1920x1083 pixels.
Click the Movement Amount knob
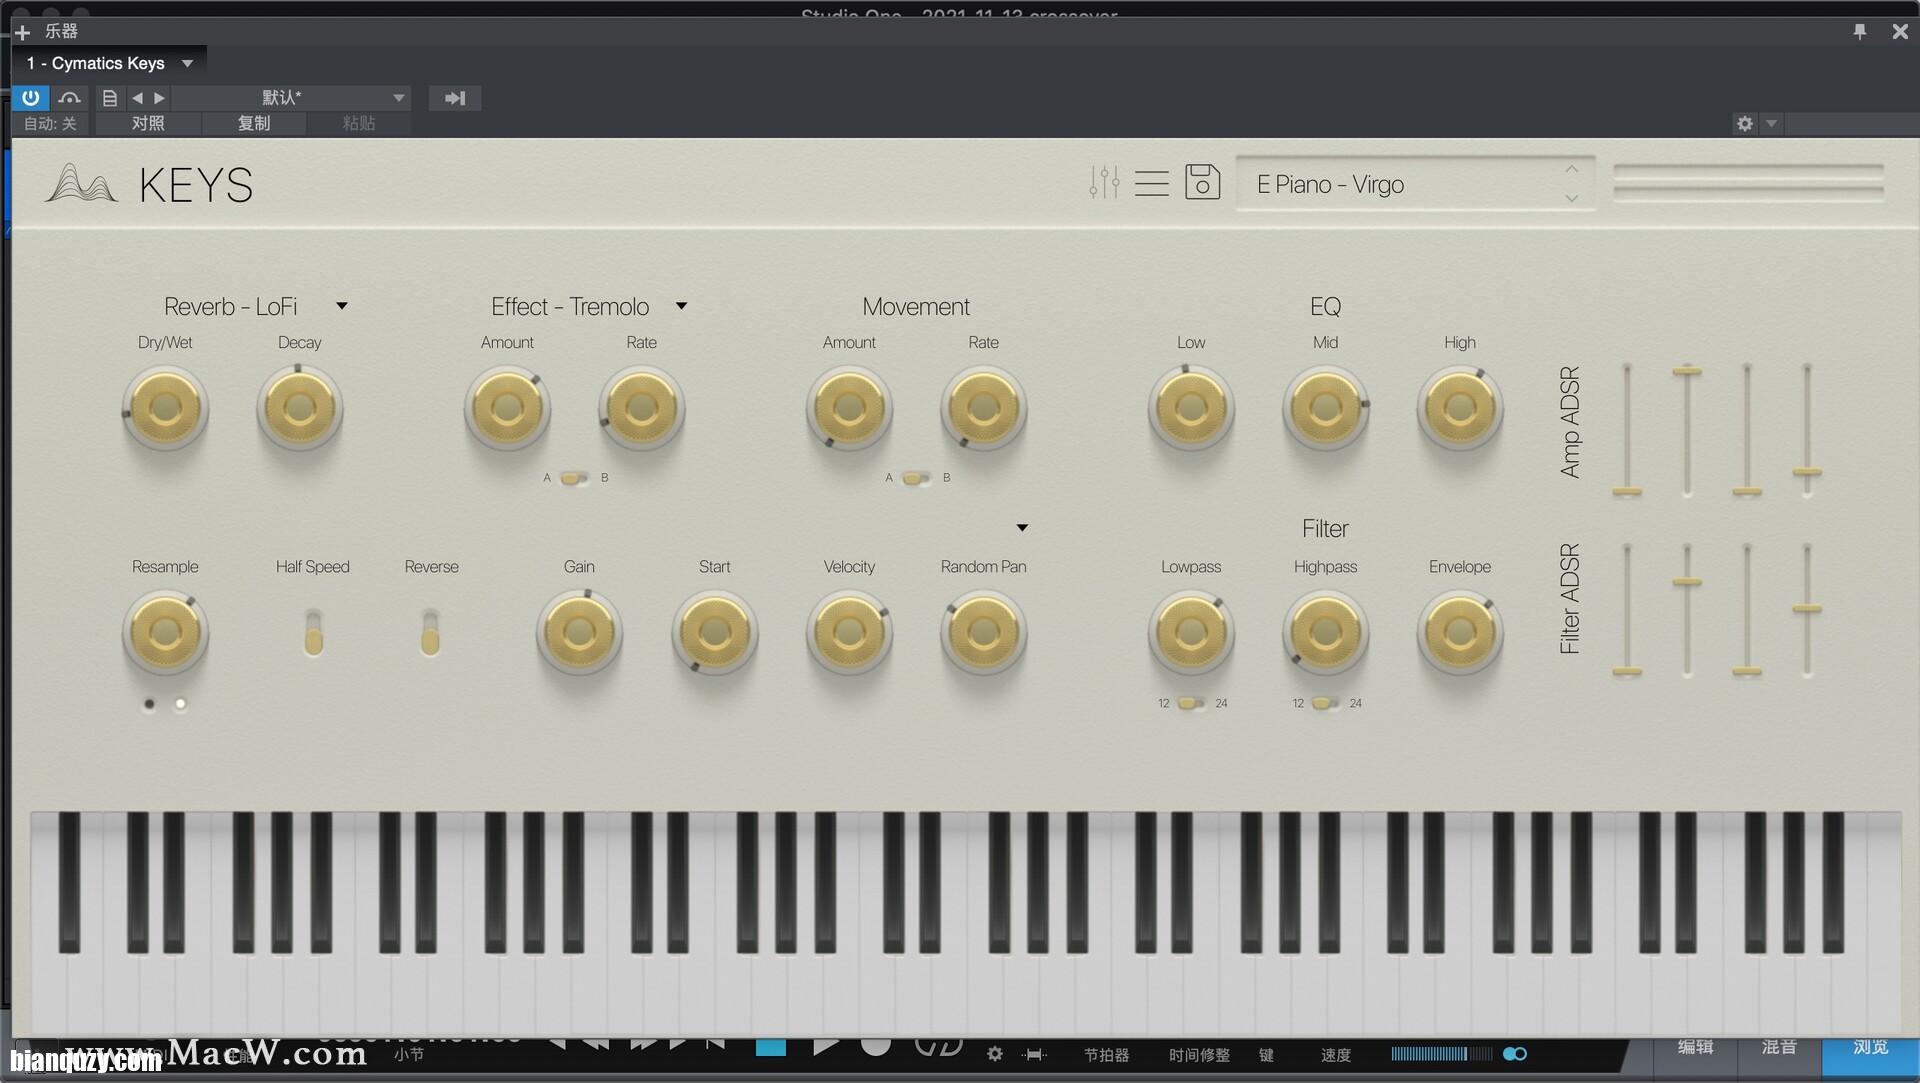(x=849, y=408)
